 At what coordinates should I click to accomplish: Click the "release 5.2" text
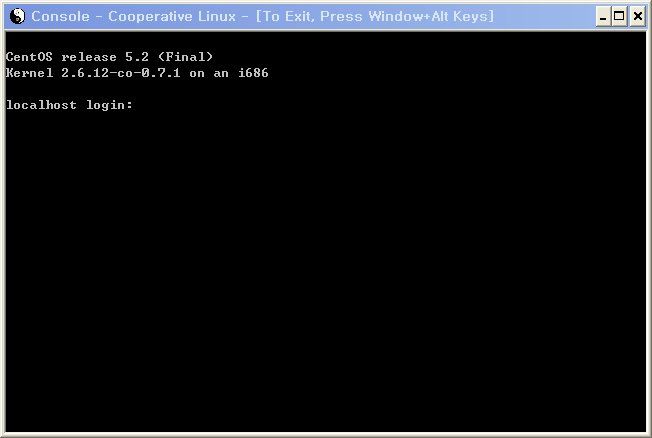[x=105, y=57]
